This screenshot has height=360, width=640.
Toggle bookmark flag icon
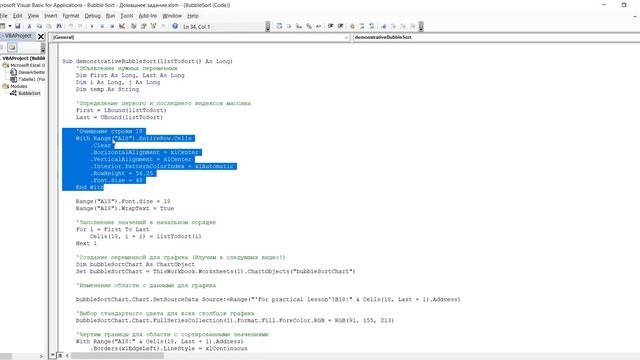tap(384, 26)
